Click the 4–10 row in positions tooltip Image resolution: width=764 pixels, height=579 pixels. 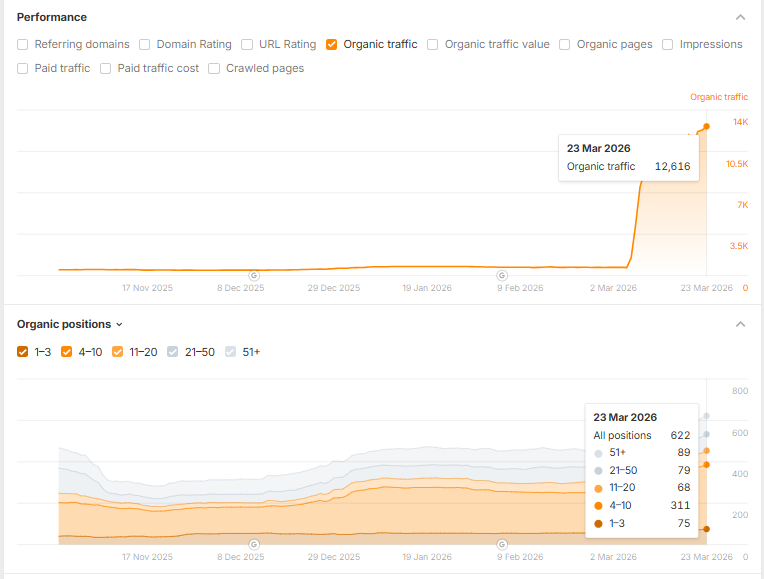[x=642, y=505]
